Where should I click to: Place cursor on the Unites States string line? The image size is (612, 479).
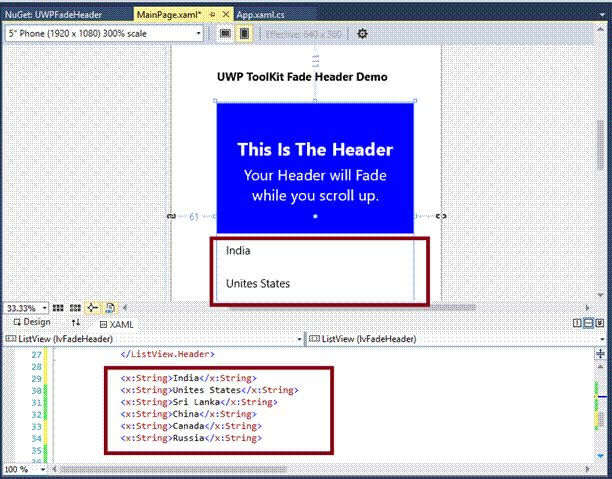pyautogui.click(x=209, y=390)
